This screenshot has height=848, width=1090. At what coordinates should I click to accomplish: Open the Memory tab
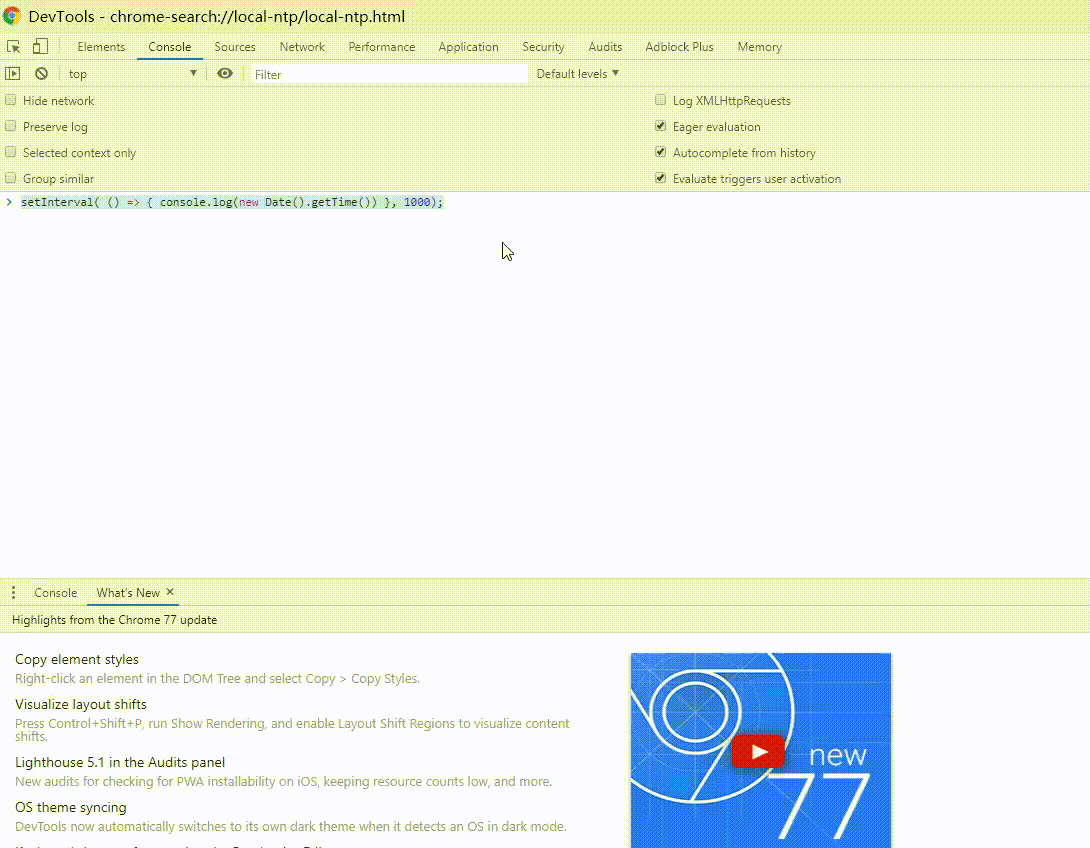[760, 47]
